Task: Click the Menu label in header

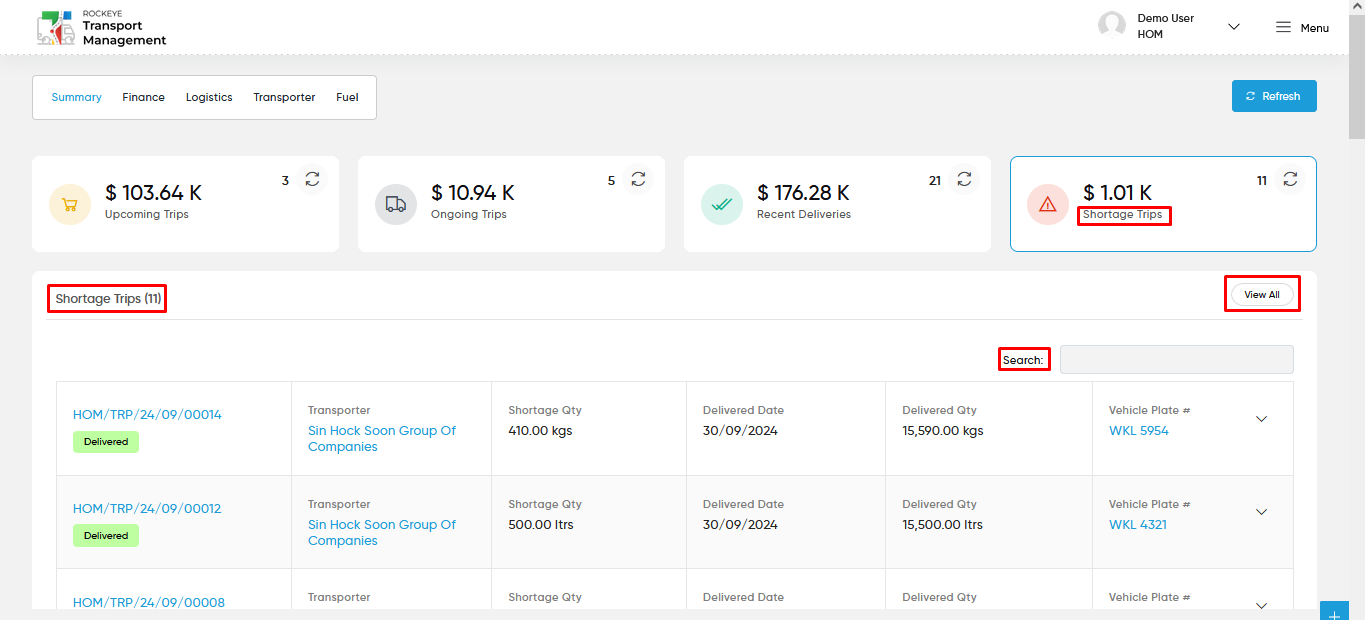Action: coord(1314,28)
